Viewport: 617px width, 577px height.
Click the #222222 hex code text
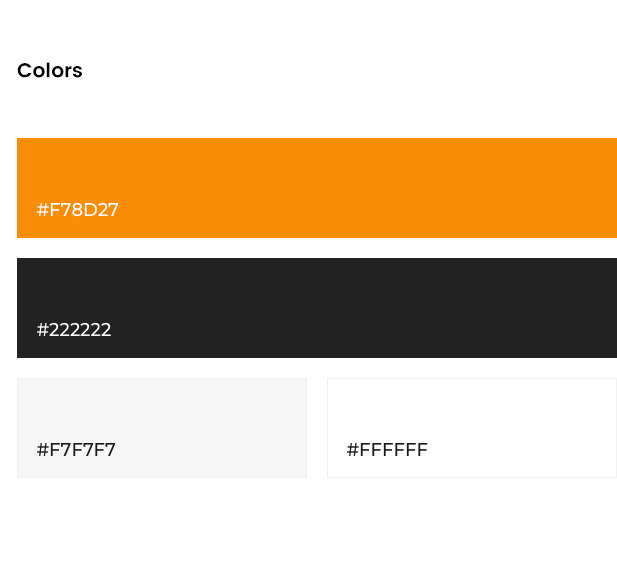tap(74, 330)
